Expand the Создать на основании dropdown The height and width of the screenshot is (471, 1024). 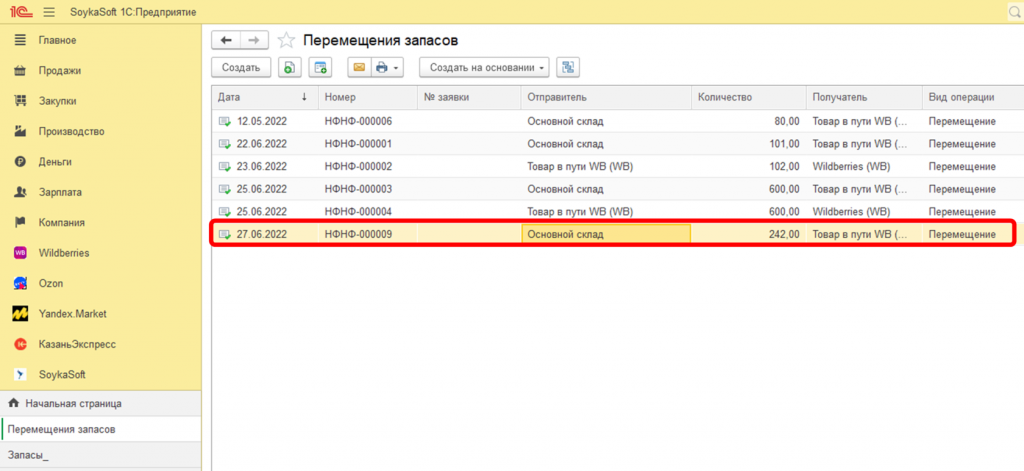click(x=484, y=68)
